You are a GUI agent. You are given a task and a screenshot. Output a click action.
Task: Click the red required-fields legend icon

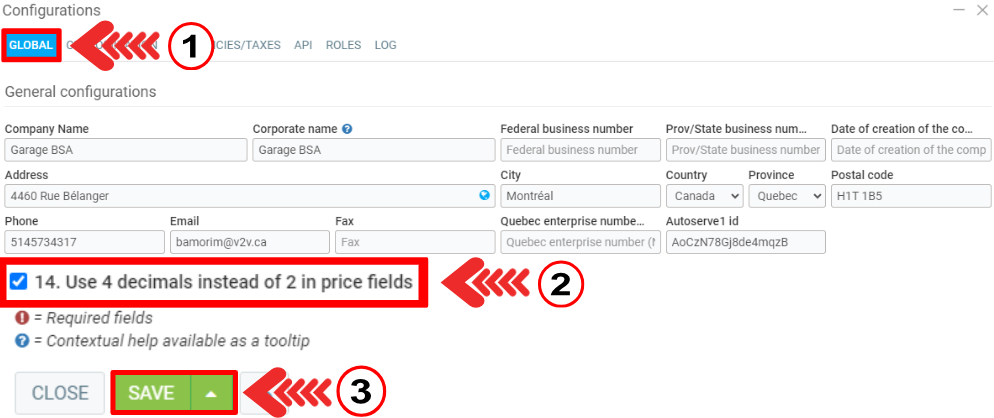click(x=21, y=318)
